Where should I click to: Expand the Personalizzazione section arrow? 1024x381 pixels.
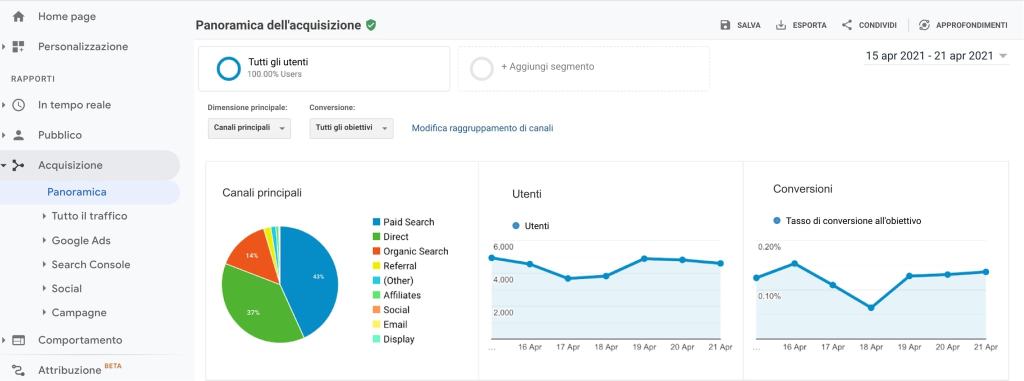click(4, 46)
